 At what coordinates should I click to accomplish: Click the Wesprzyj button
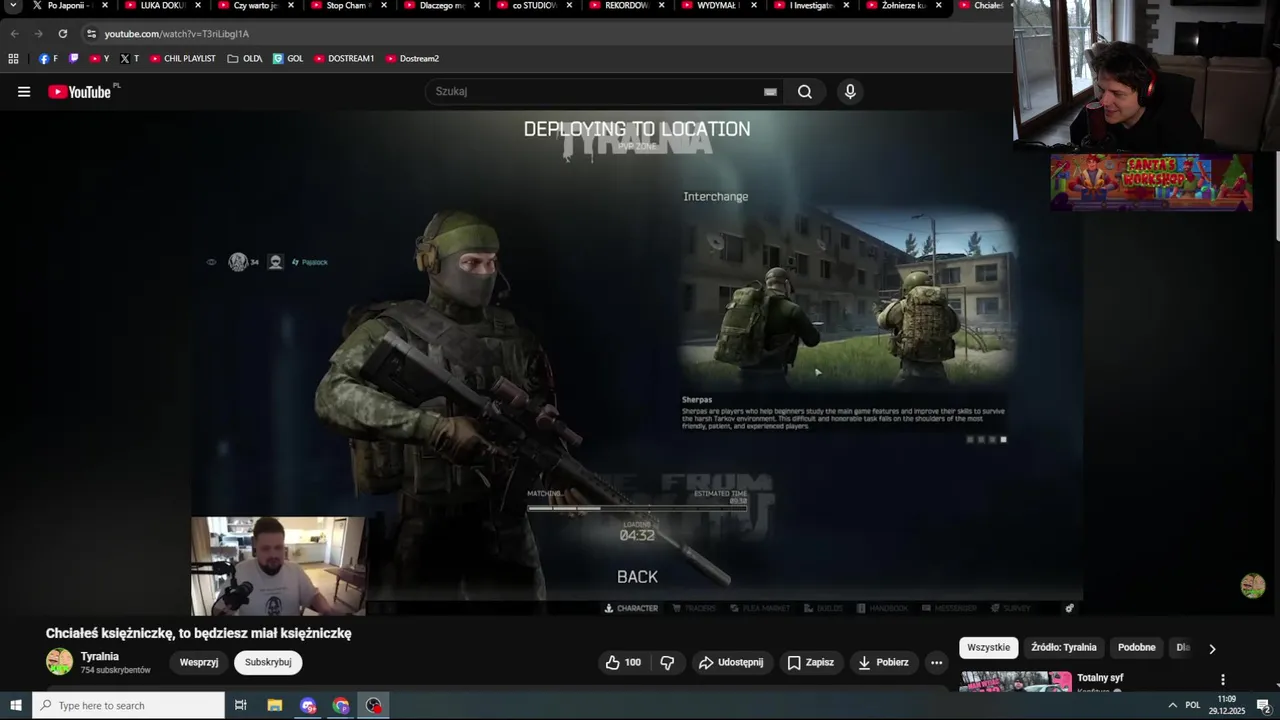199,662
